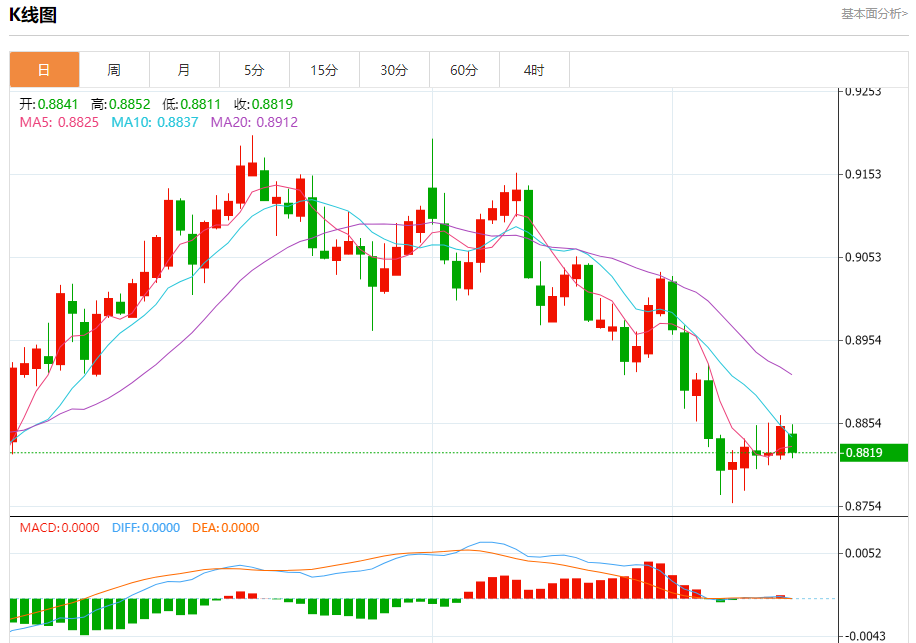Click the DIFF:0.0000 indicator label

tap(146, 528)
